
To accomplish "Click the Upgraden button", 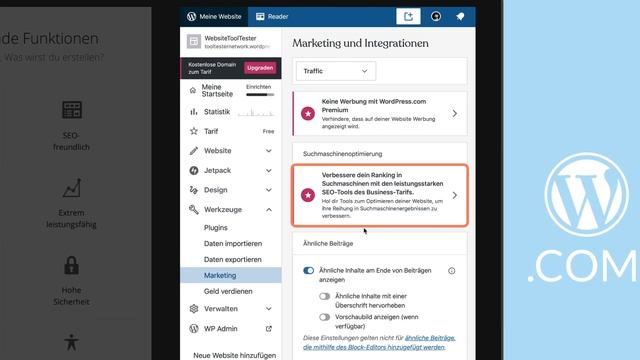I will point(260,68).
